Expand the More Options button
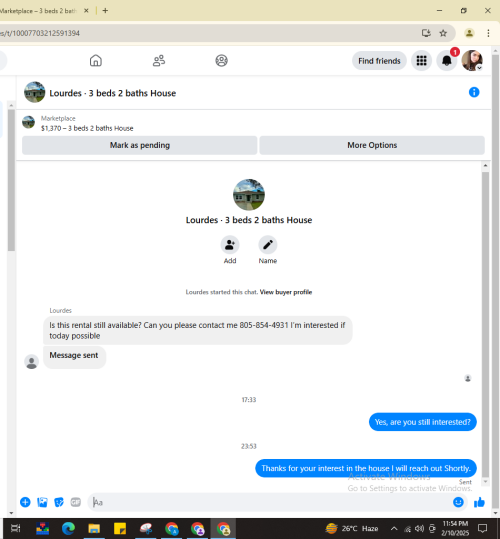The width and height of the screenshot is (500, 539). pyautogui.click(x=372, y=145)
